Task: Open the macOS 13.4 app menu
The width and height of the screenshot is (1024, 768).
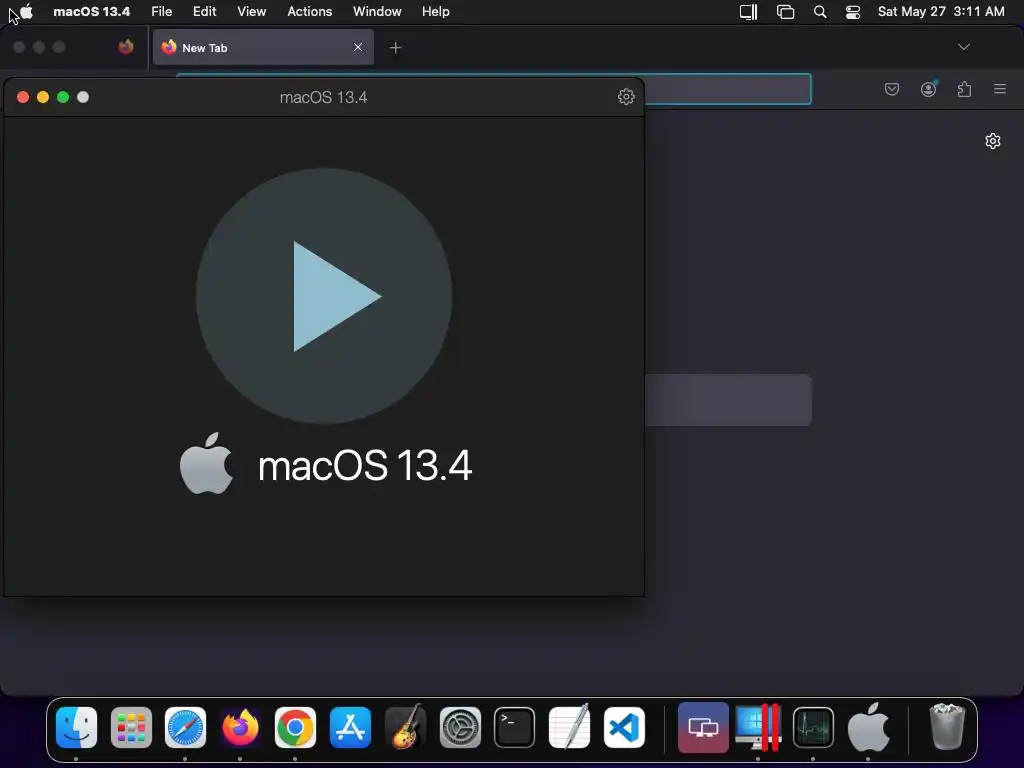Action: [91, 12]
